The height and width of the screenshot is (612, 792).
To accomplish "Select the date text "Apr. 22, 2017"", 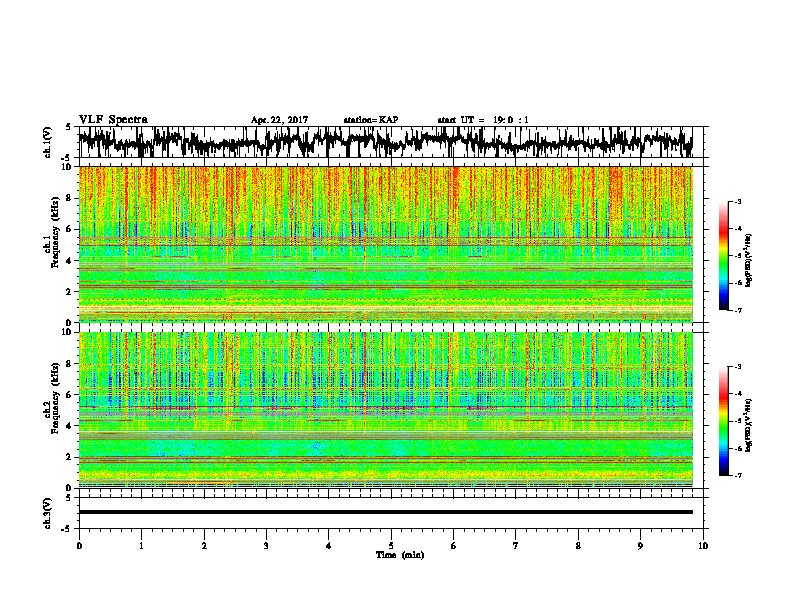I will tap(279, 120).
